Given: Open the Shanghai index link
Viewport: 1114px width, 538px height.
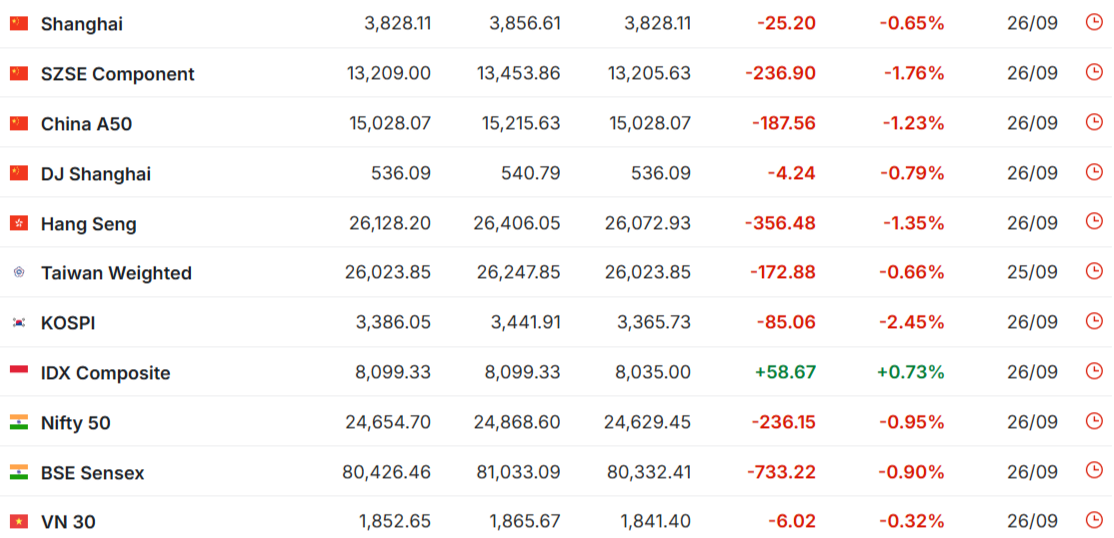Looking at the screenshot, I should 82,24.
